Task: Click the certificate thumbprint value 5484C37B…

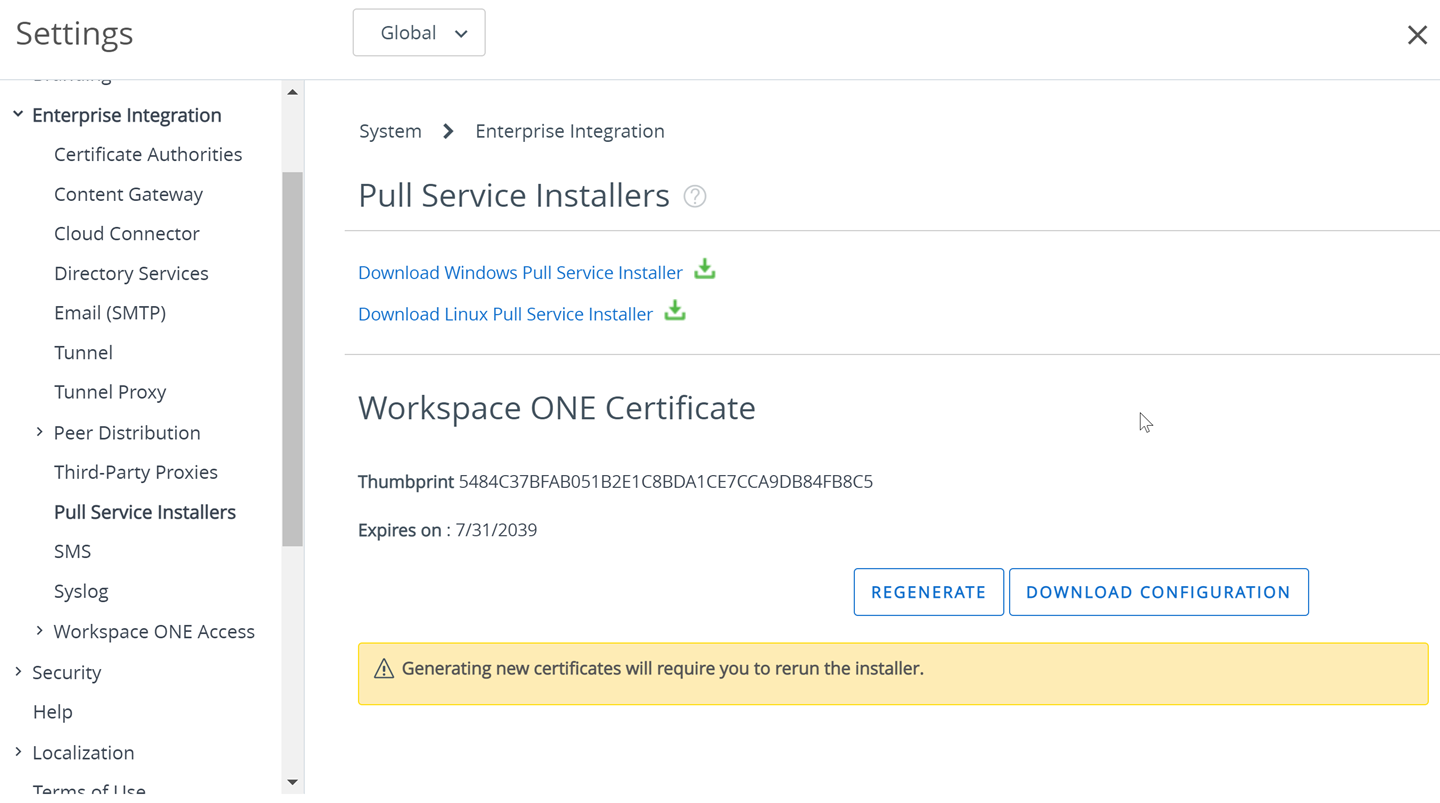Action: tap(666, 481)
